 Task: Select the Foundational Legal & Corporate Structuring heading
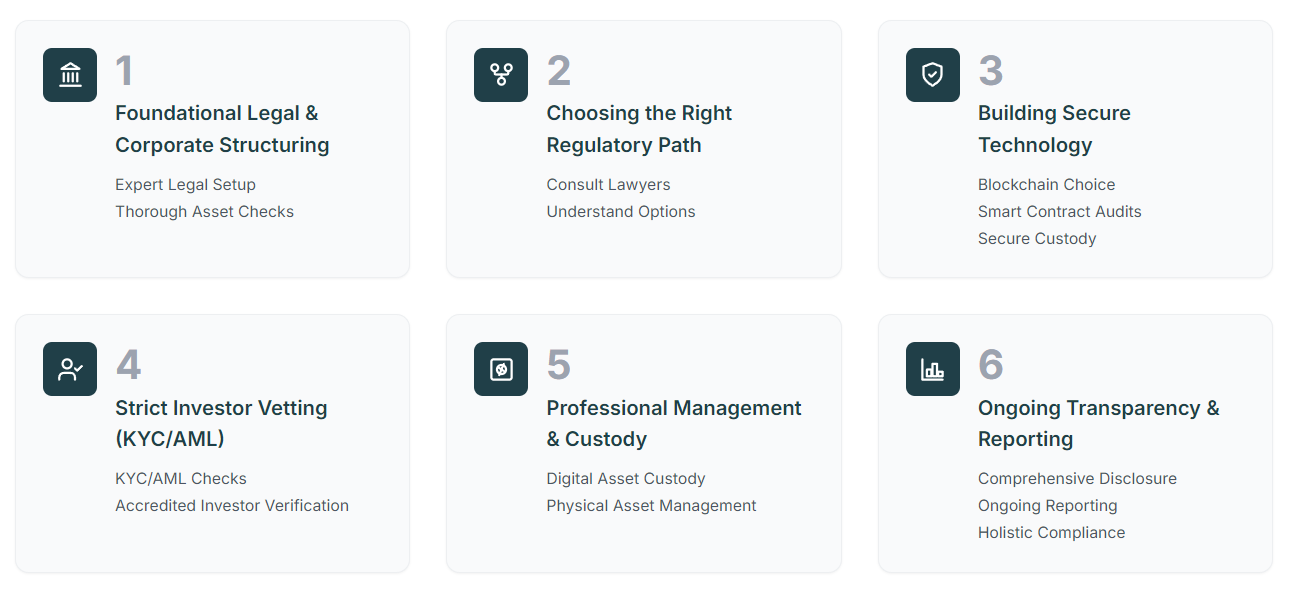tap(222, 129)
